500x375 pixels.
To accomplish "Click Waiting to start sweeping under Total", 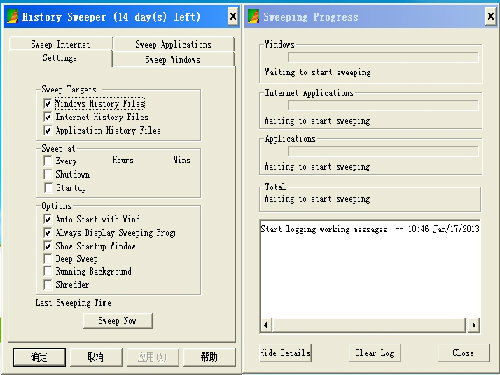I will [317, 199].
